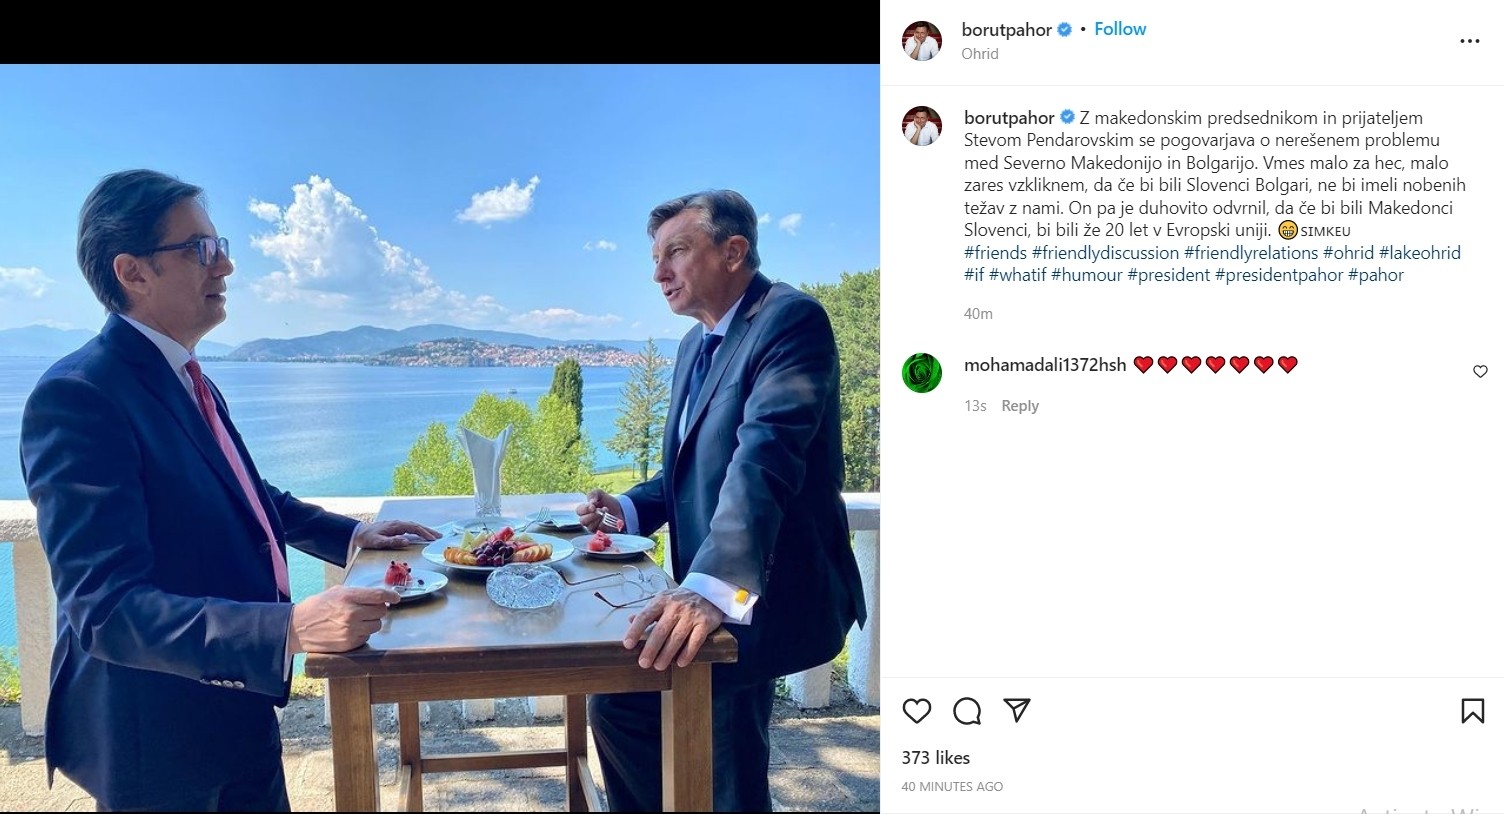
Task: Click the Follow button
Action: 1120,29
